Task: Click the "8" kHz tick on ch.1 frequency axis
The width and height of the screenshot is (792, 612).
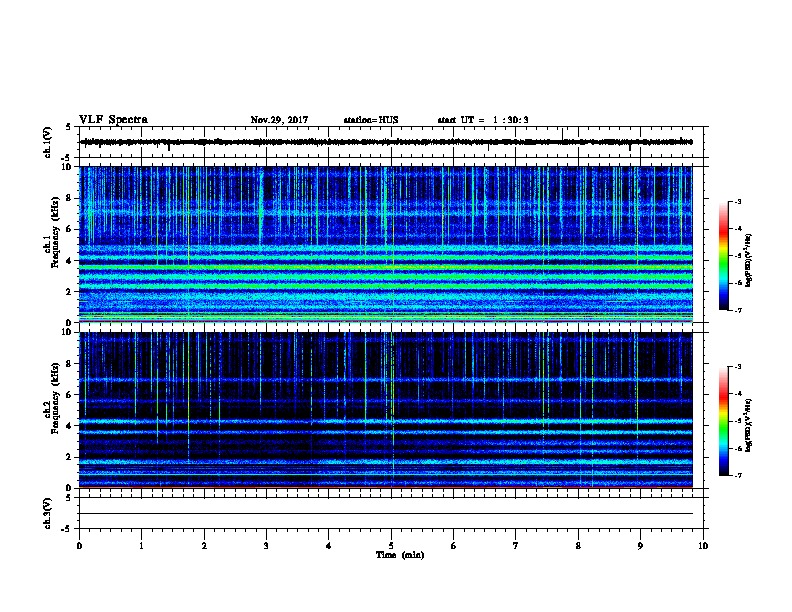Action: (x=70, y=198)
